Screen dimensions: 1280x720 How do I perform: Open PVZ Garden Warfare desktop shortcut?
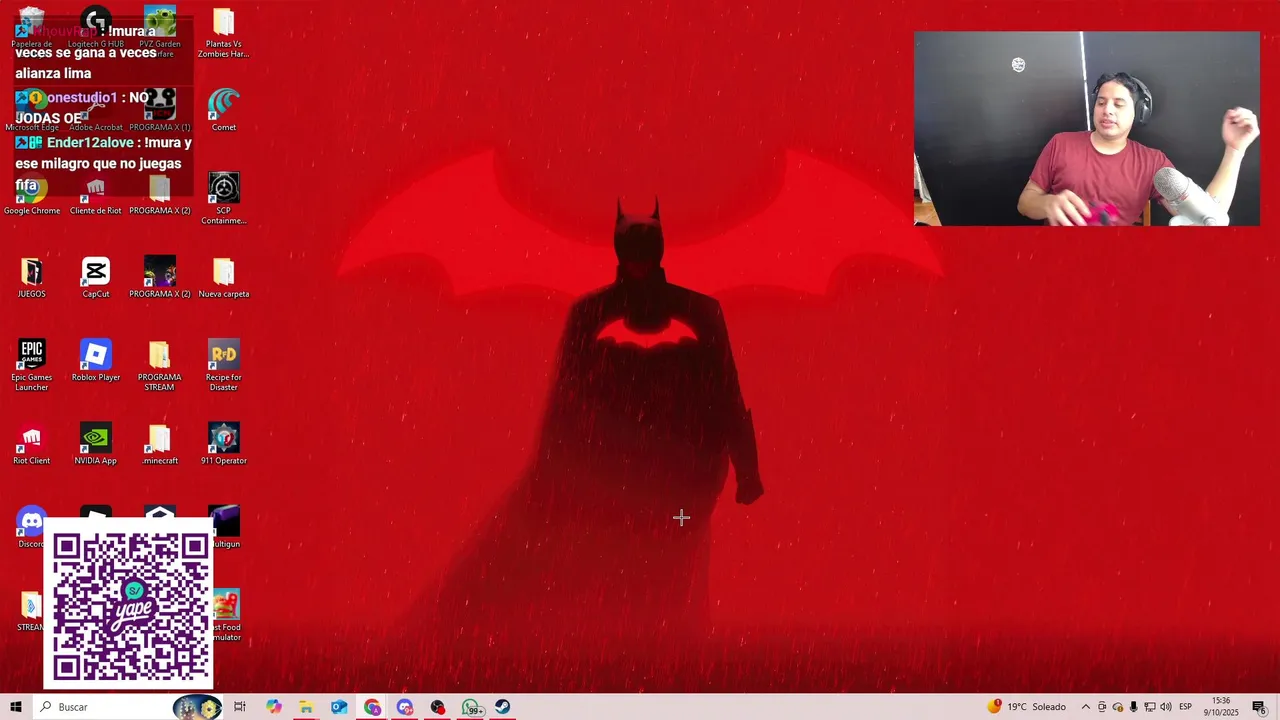160,30
